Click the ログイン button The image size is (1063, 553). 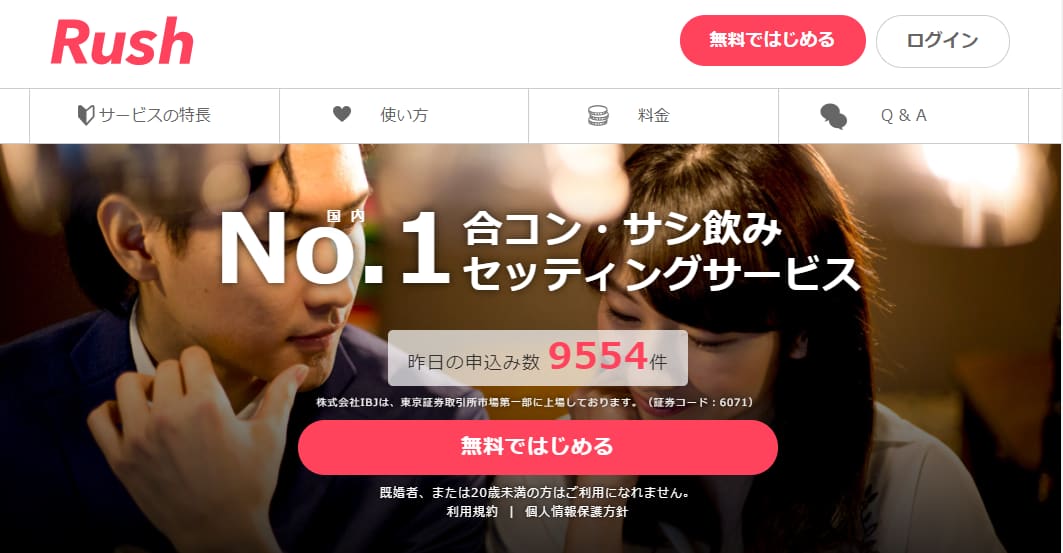click(x=942, y=41)
